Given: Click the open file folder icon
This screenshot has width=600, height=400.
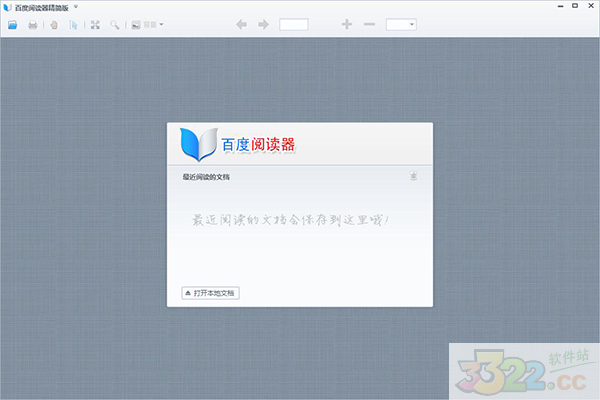Looking at the screenshot, I should pyautogui.click(x=12, y=24).
